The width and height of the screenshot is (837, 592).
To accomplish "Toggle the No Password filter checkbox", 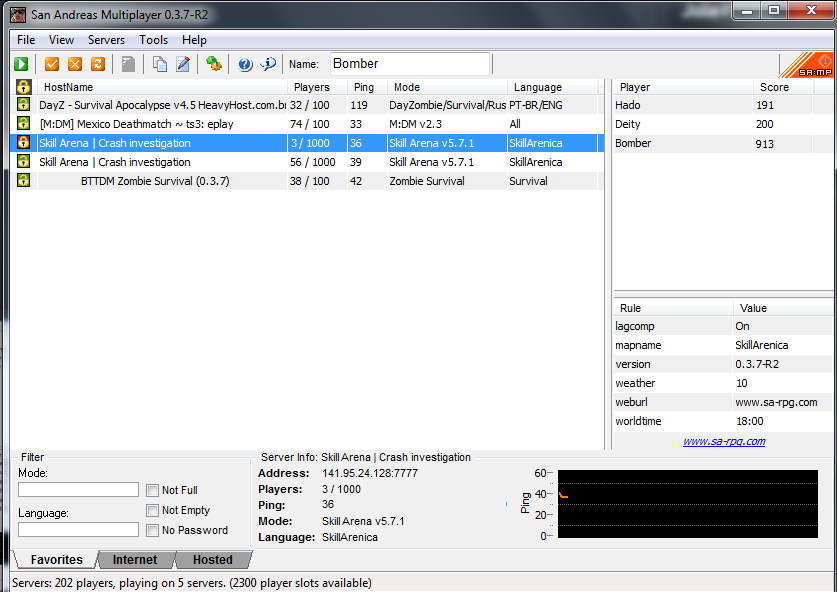I will [x=152, y=530].
